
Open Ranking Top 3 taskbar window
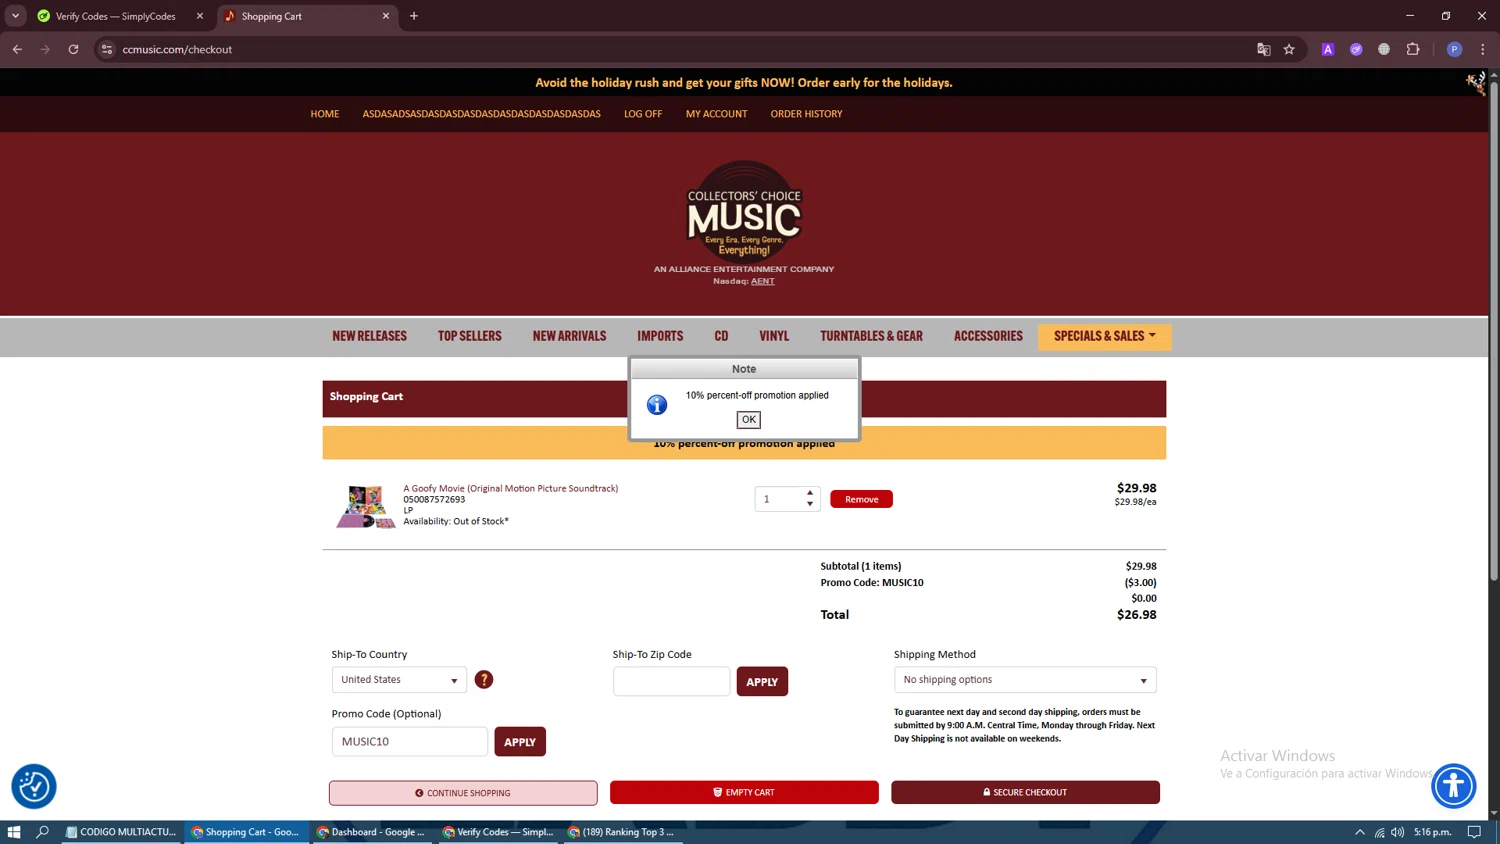[x=622, y=832]
